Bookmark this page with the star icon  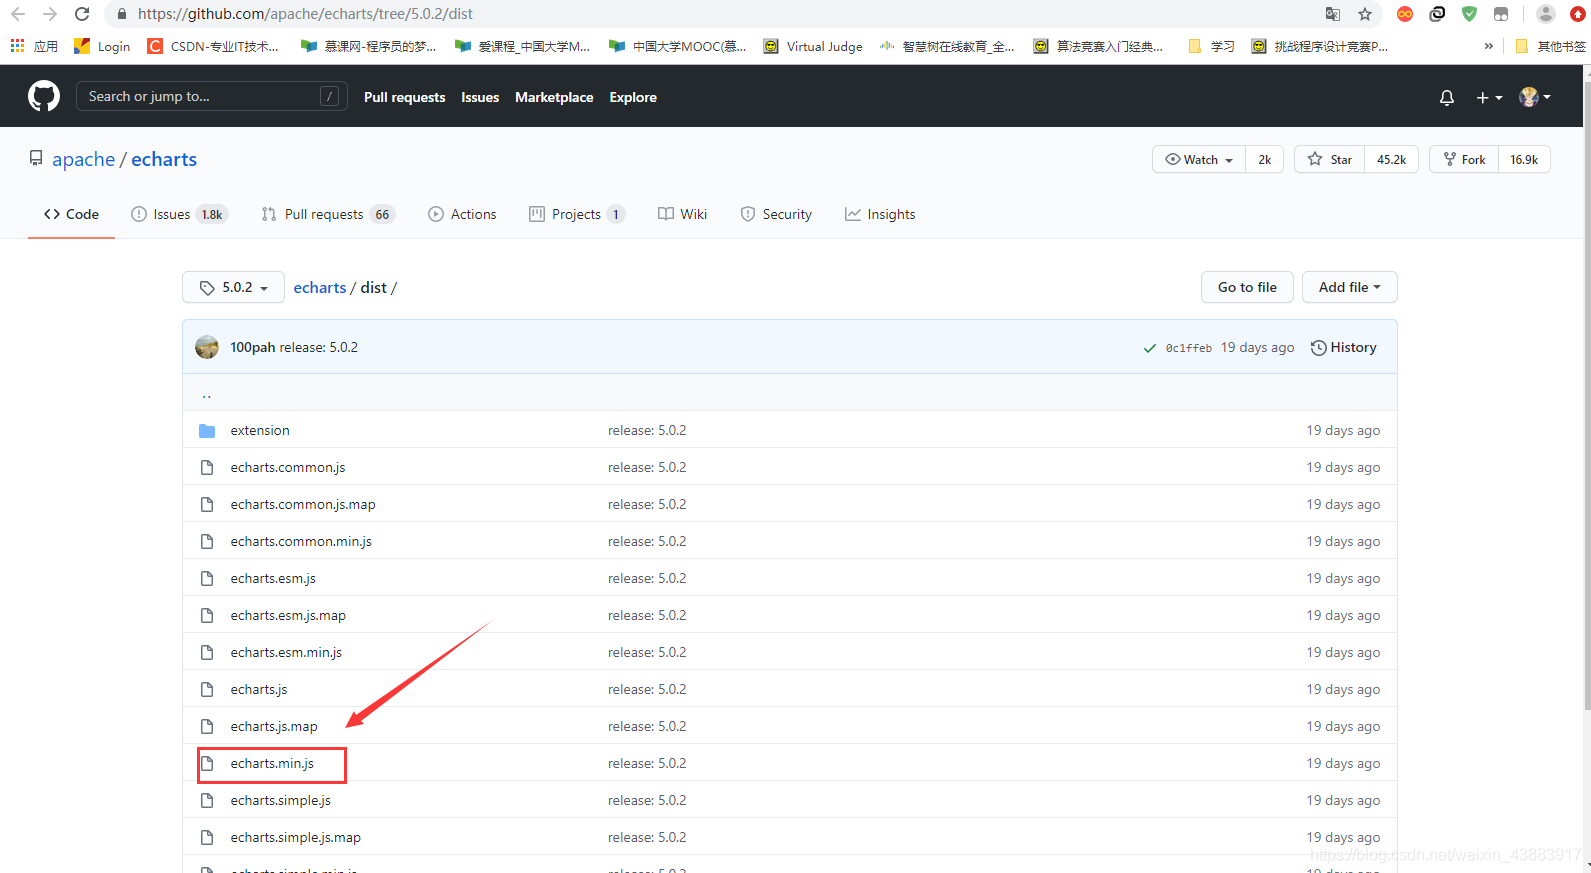click(x=1365, y=14)
